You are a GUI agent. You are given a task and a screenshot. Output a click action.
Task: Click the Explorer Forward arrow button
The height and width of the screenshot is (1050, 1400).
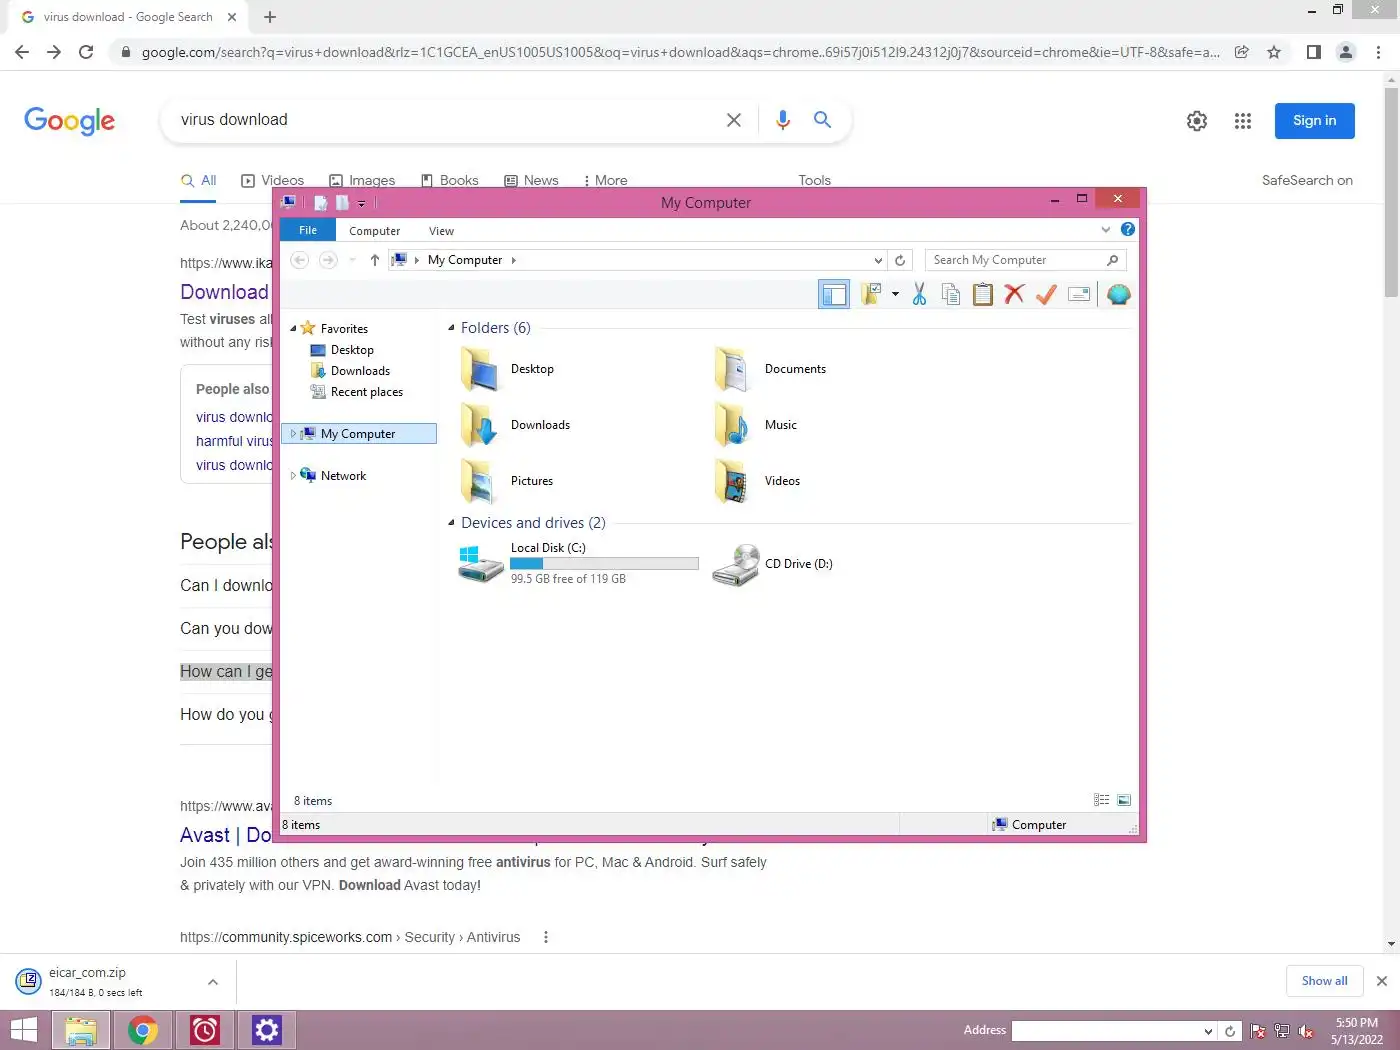pyautogui.click(x=328, y=260)
